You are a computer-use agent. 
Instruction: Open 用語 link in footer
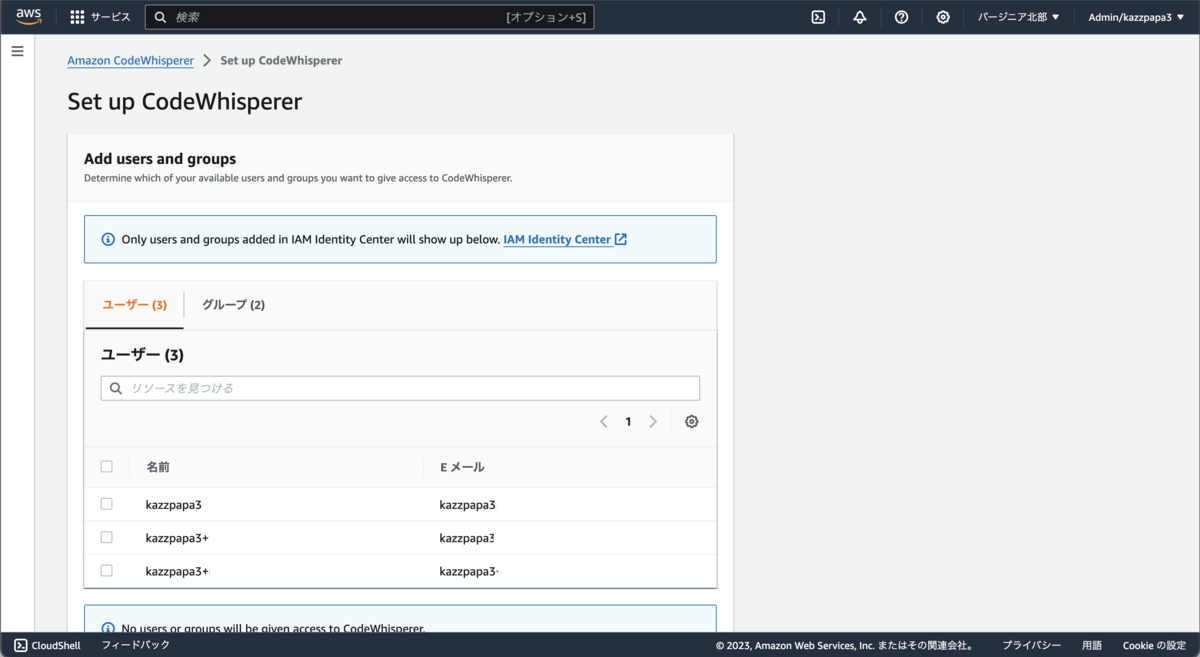pyautogui.click(x=1092, y=646)
